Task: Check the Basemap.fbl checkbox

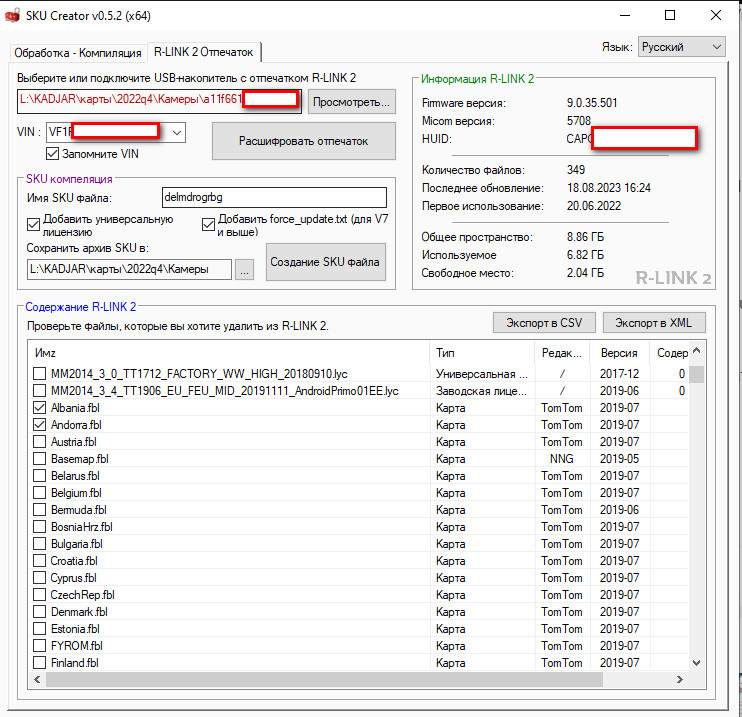Action: 40,459
